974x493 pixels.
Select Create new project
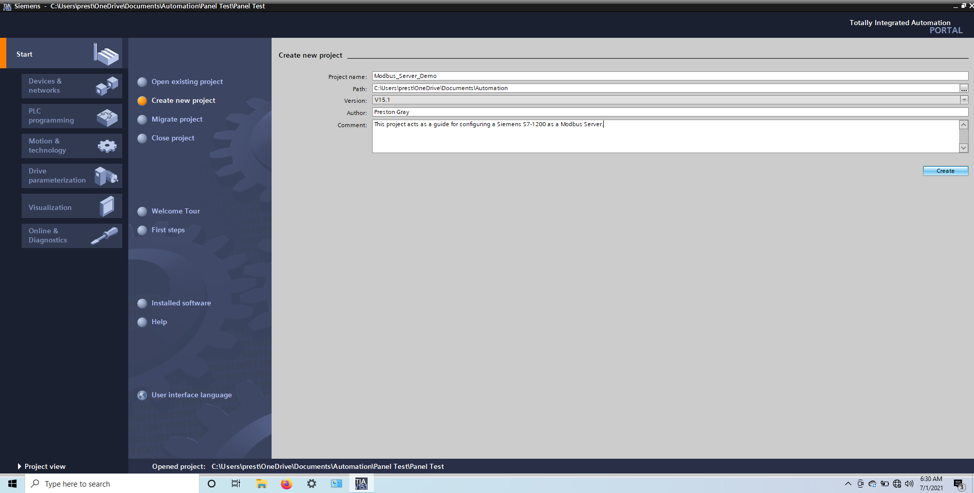183,100
